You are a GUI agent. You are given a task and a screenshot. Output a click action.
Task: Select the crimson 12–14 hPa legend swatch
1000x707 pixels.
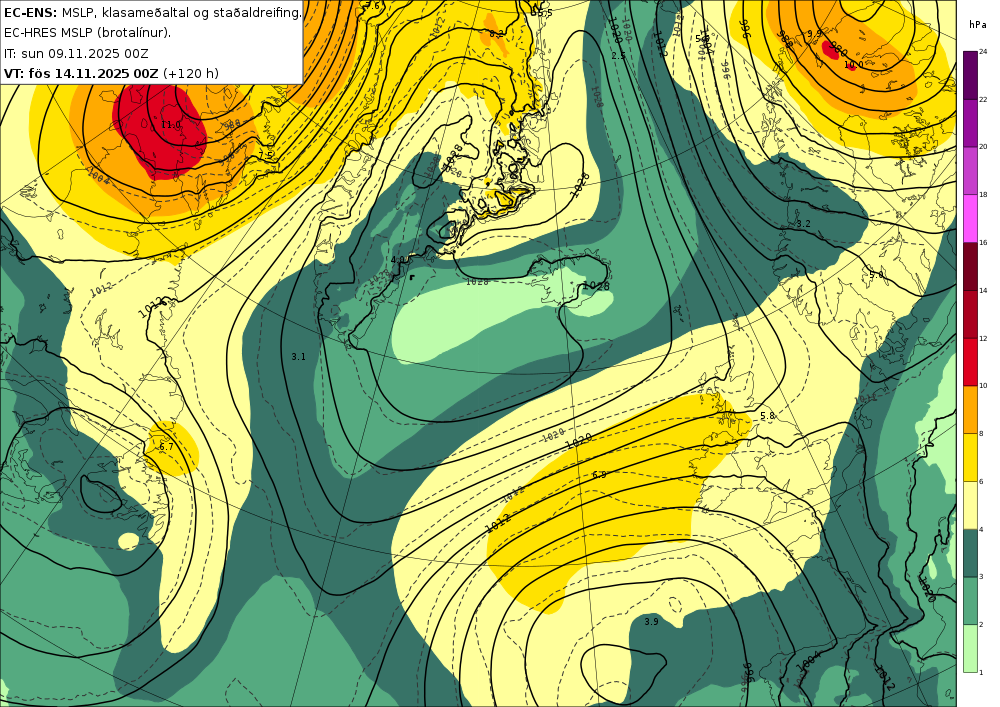(x=970, y=313)
